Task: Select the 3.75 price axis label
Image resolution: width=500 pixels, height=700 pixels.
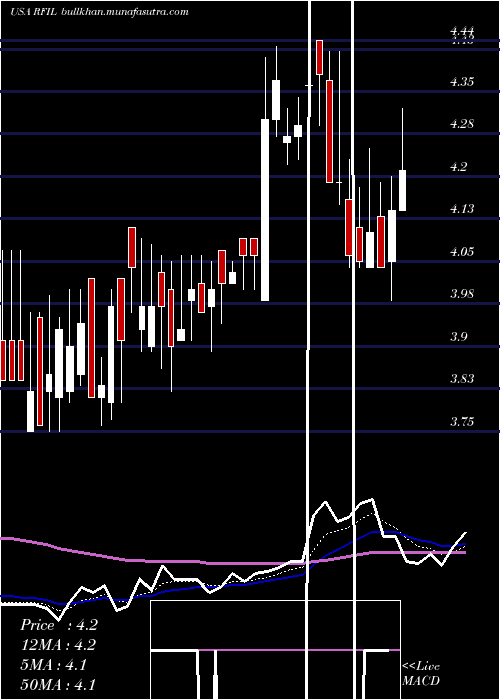Action: point(462,421)
